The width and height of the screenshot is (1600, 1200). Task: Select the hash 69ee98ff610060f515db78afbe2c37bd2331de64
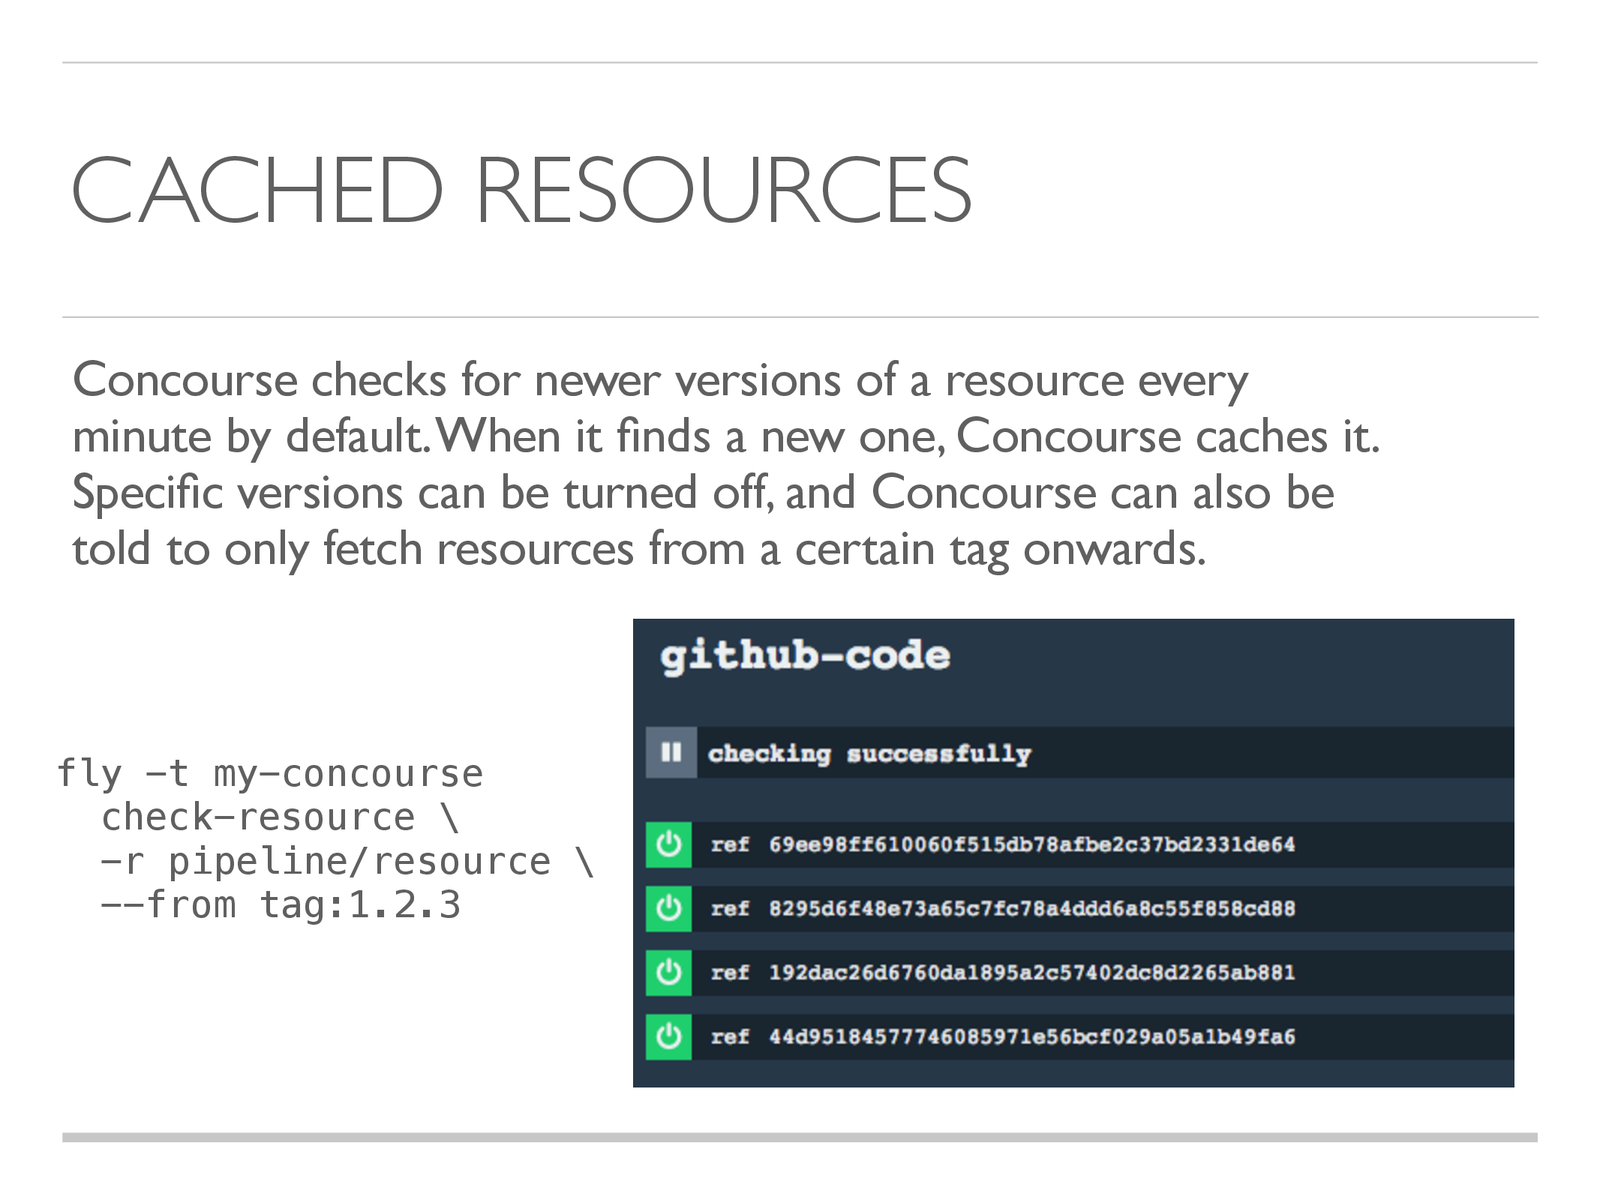point(1032,845)
